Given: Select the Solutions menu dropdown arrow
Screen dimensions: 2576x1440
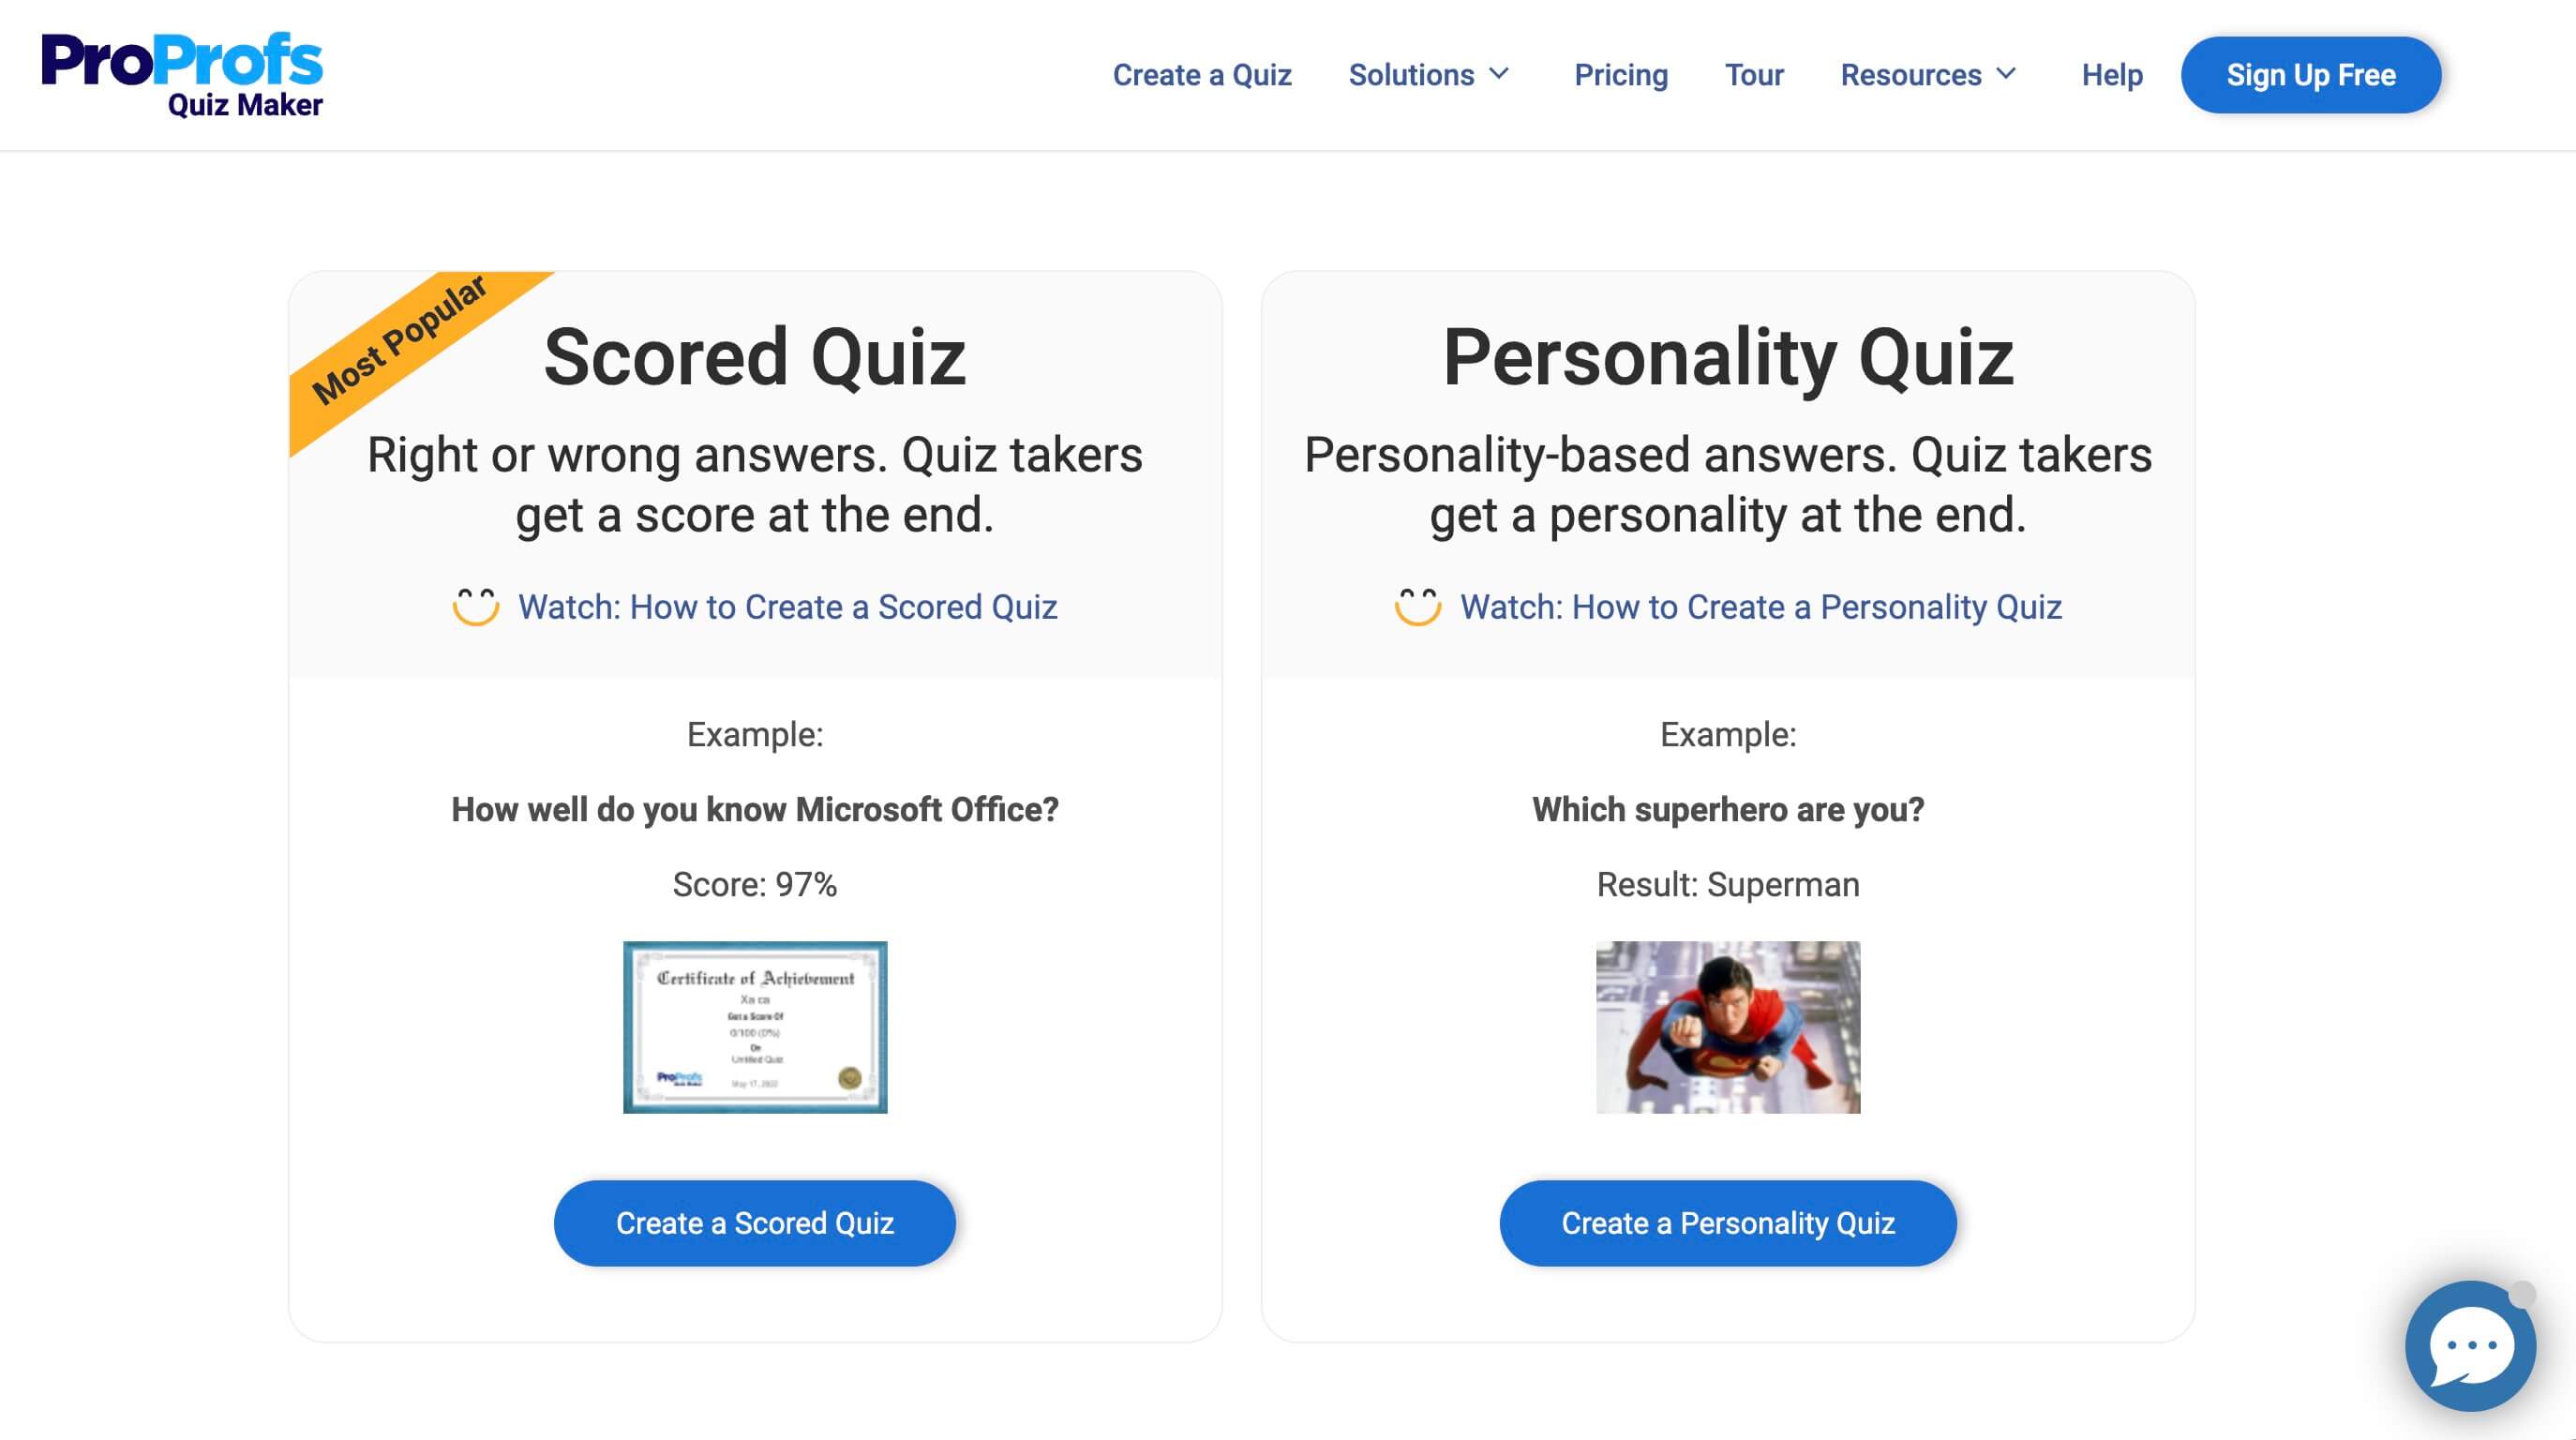Looking at the screenshot, I should point(1502,74).
